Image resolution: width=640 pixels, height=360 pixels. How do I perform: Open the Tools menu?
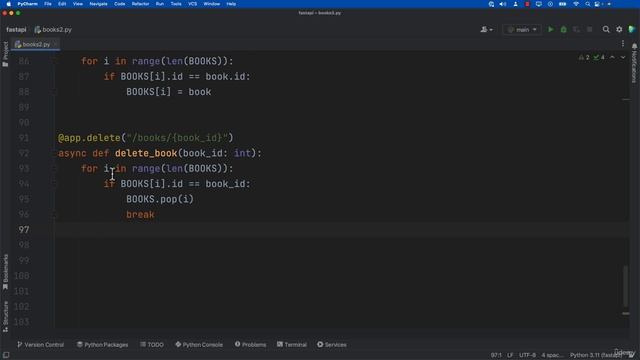point(176,4)
